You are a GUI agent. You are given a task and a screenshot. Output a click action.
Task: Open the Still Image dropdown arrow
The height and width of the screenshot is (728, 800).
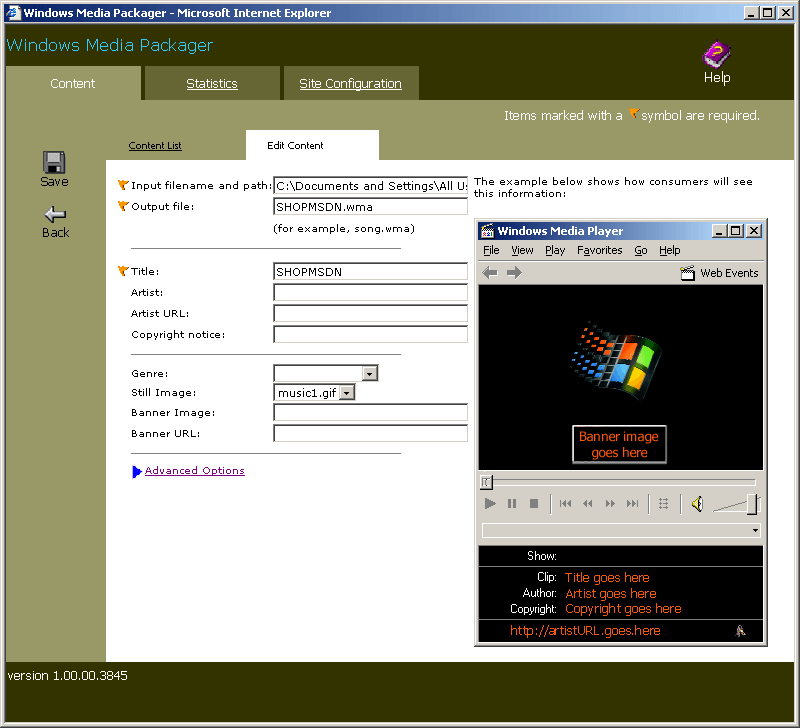pos(347,393)
